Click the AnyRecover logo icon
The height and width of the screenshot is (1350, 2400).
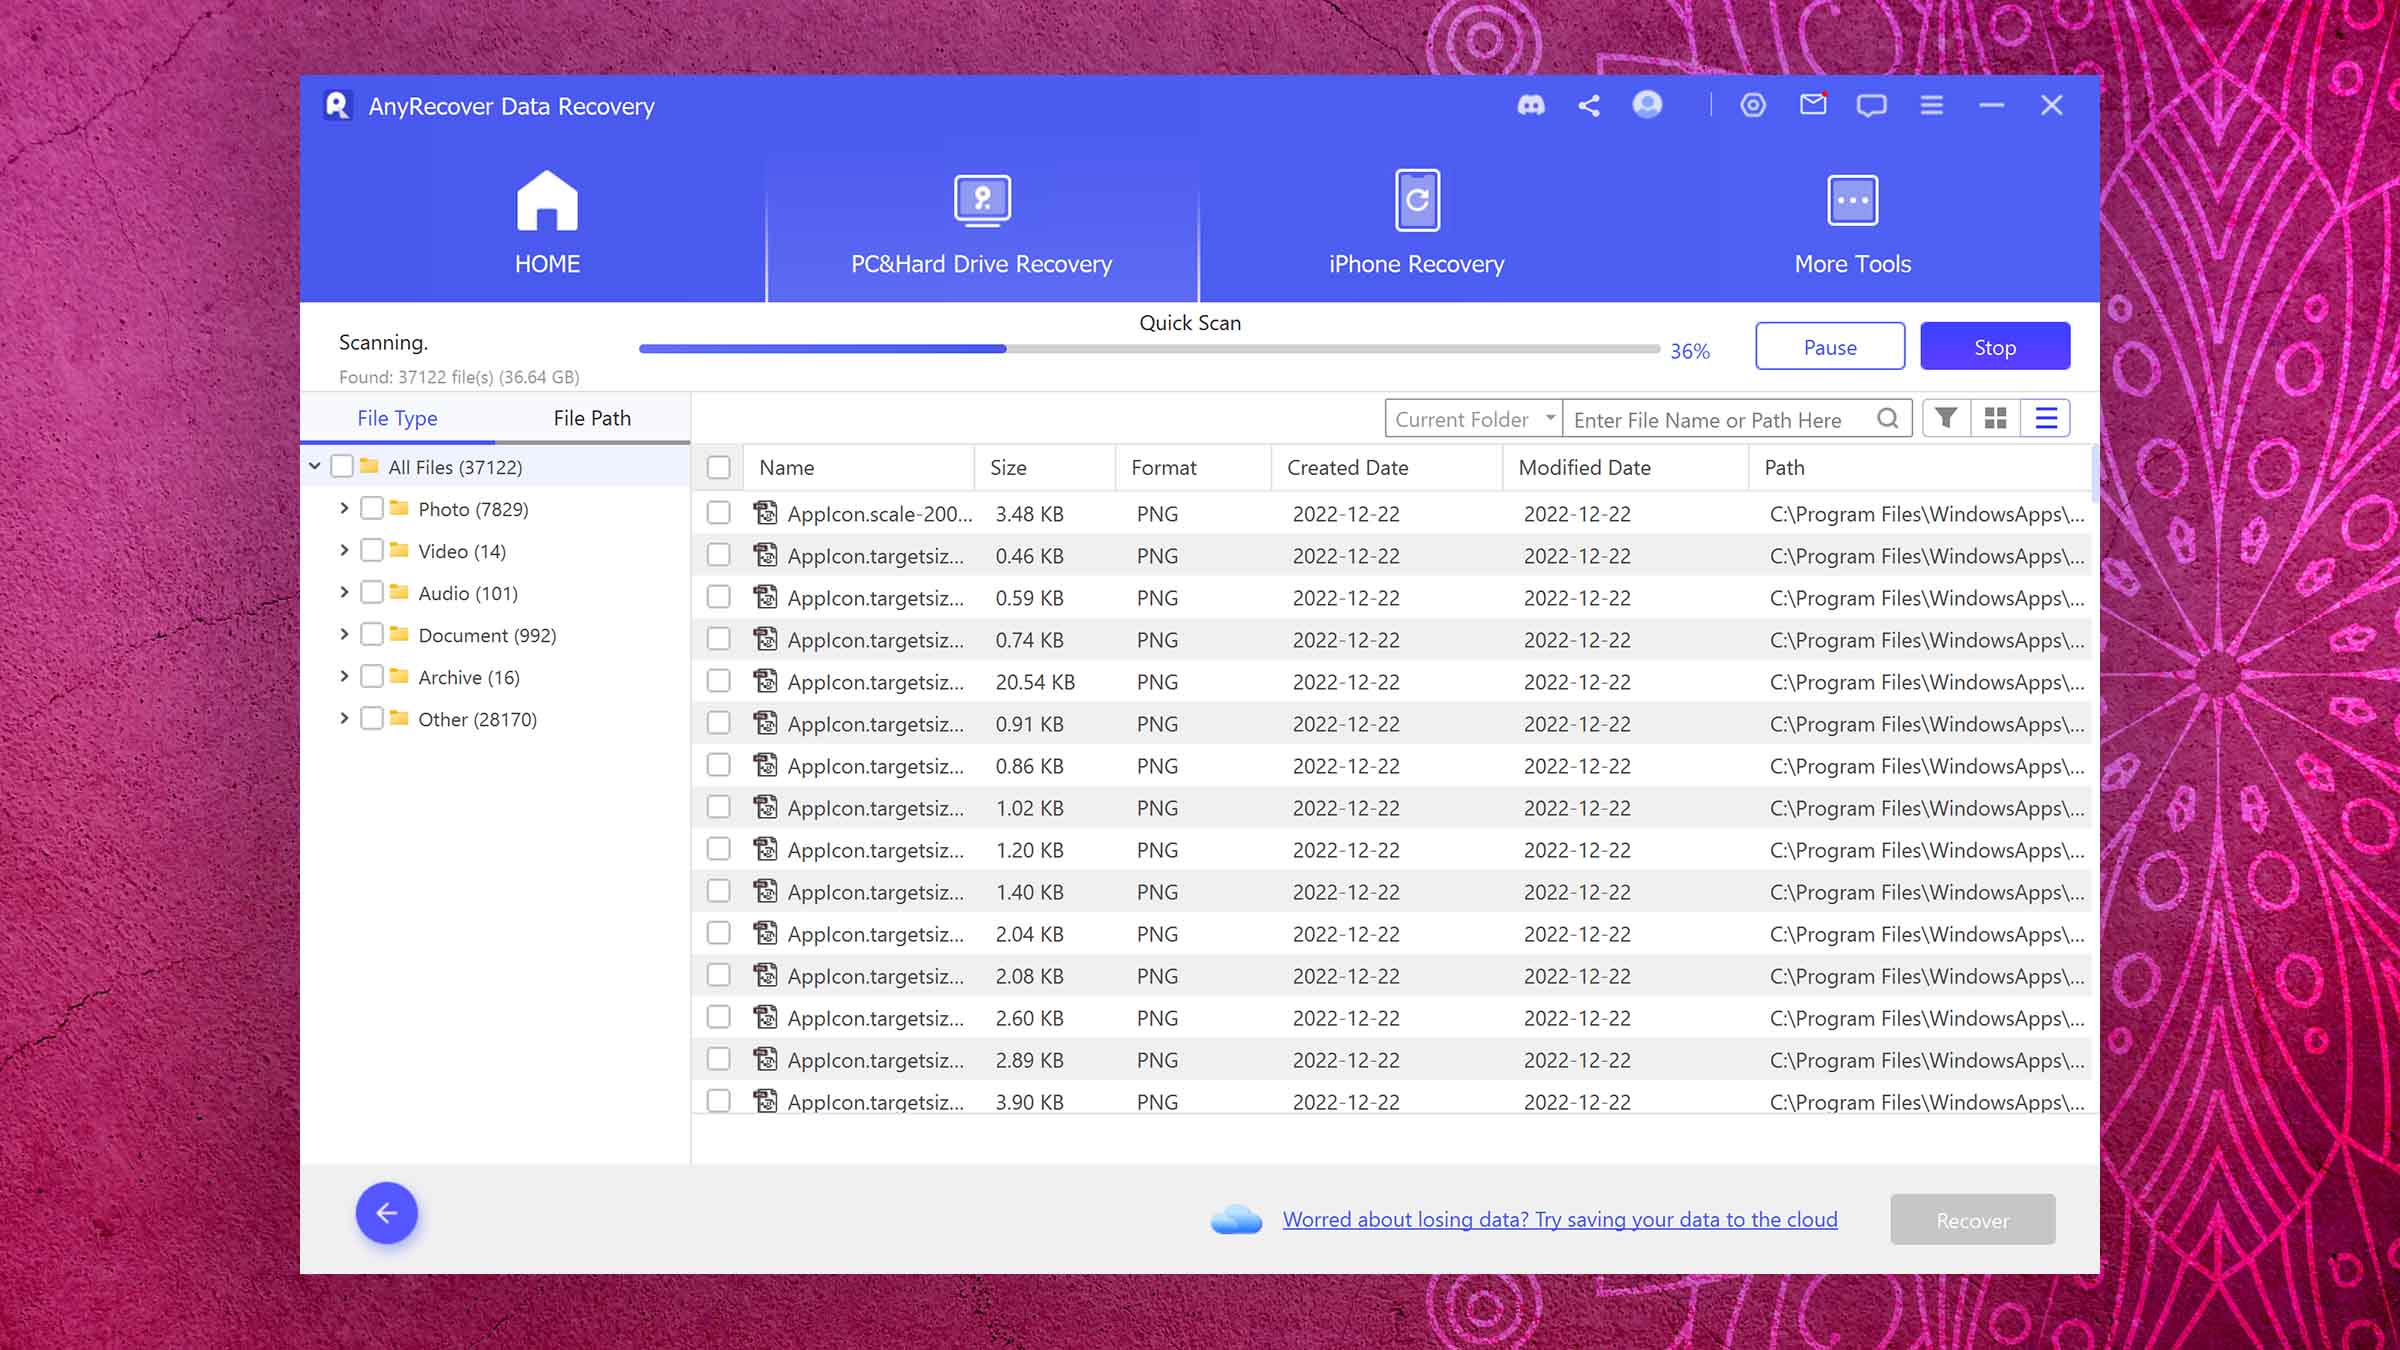click(x=338, y=106)
